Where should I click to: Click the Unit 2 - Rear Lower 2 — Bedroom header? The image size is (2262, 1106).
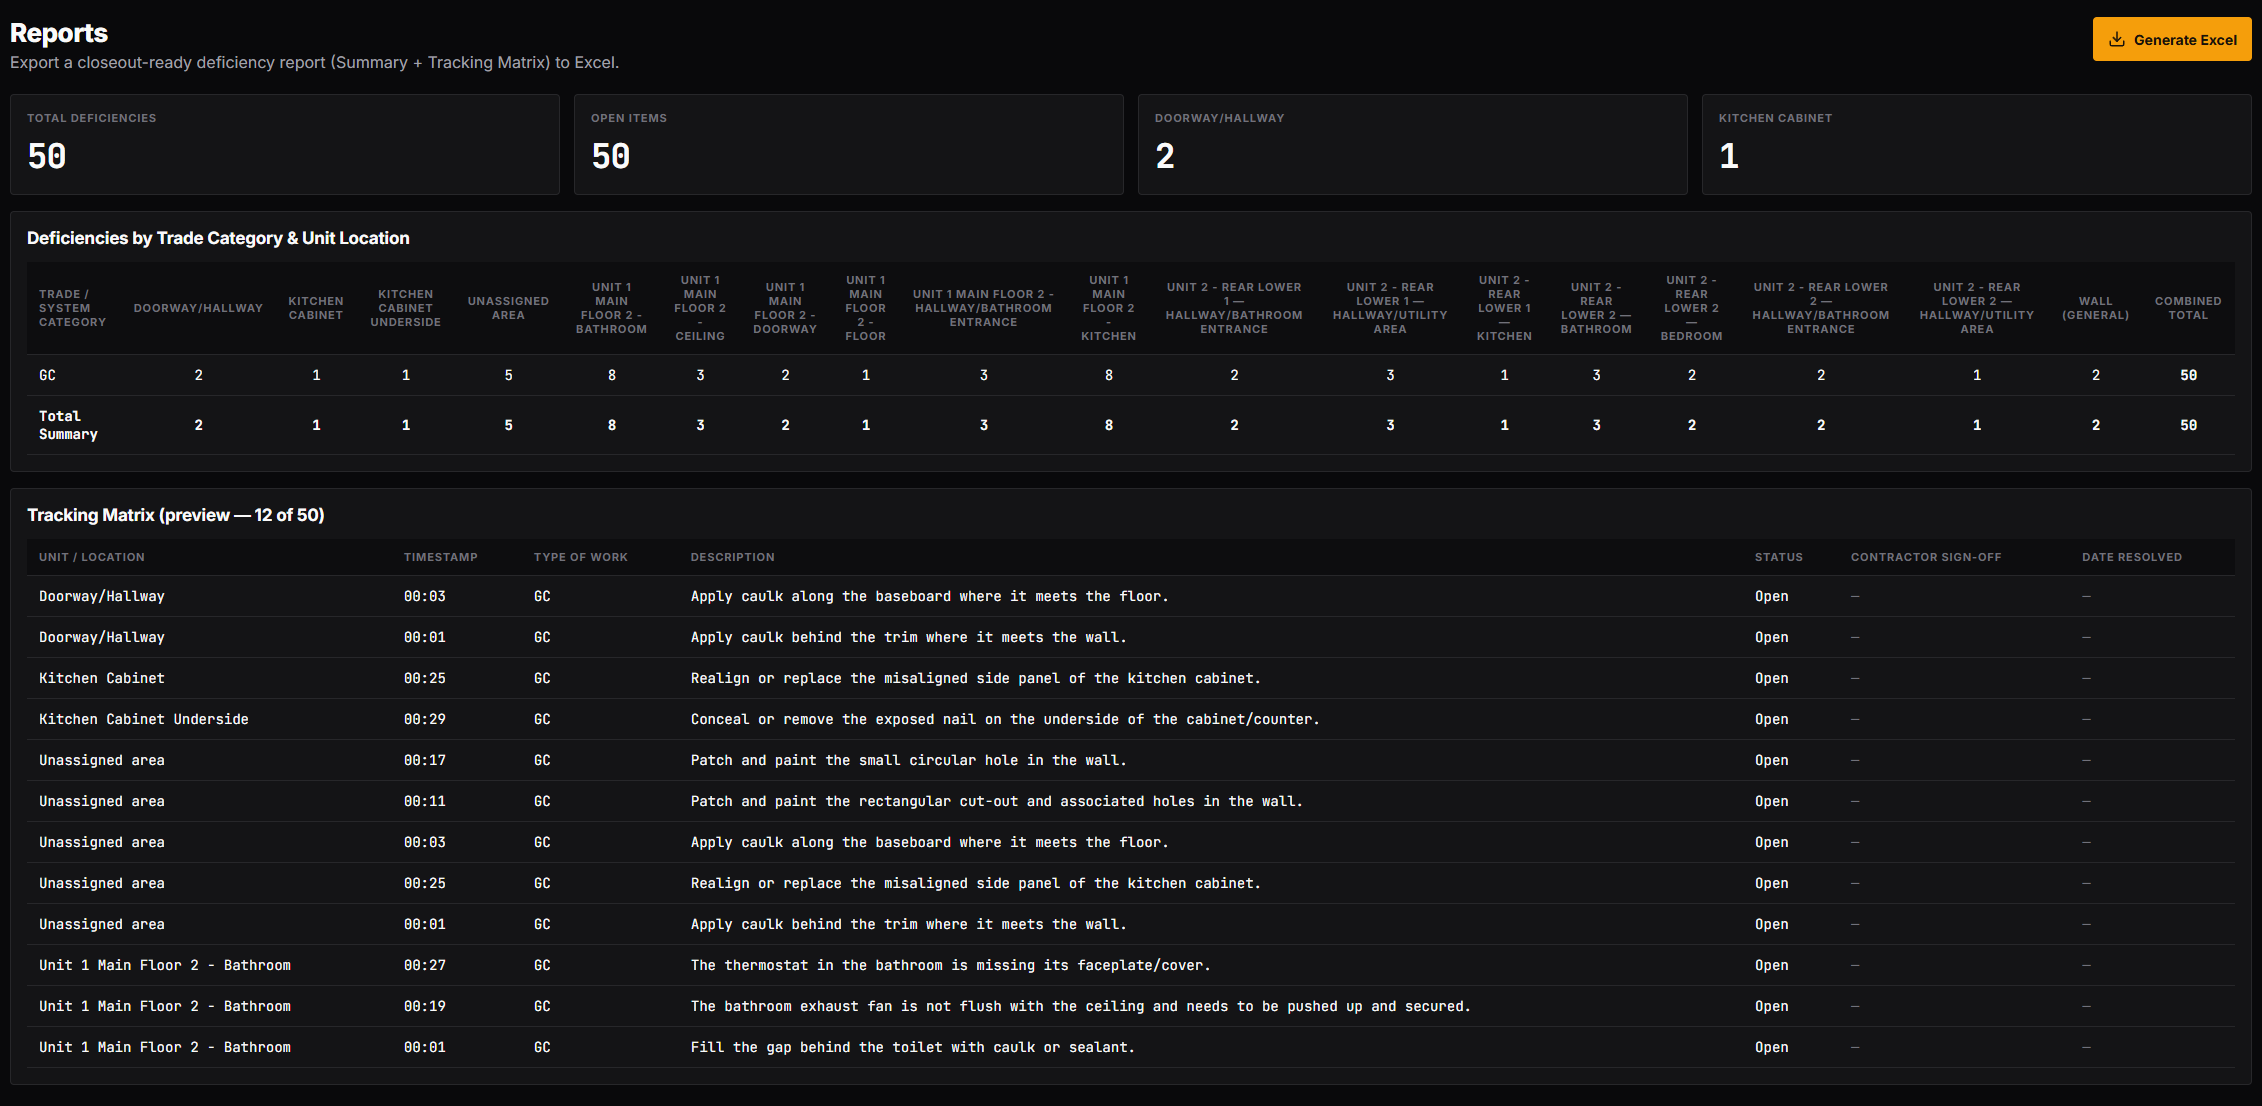pos(1691,308)
